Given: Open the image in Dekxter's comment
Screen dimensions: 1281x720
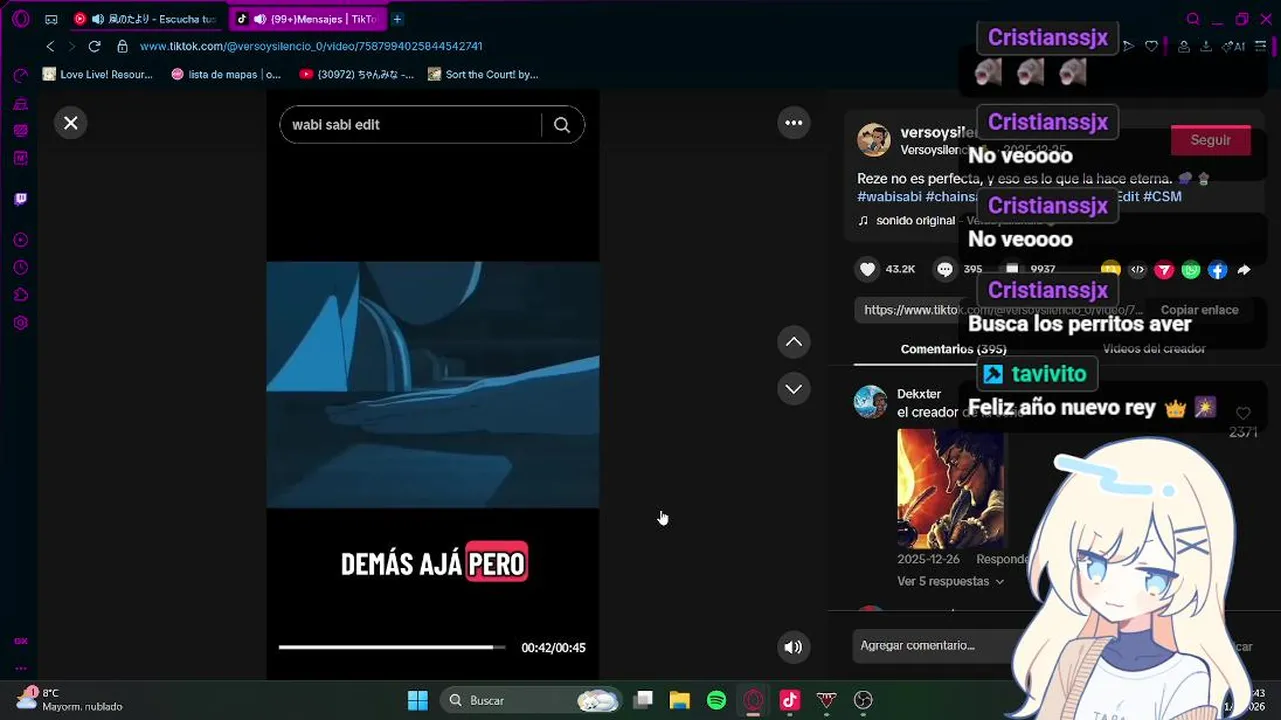Looking at the screenshot, I should coord(950,488).
